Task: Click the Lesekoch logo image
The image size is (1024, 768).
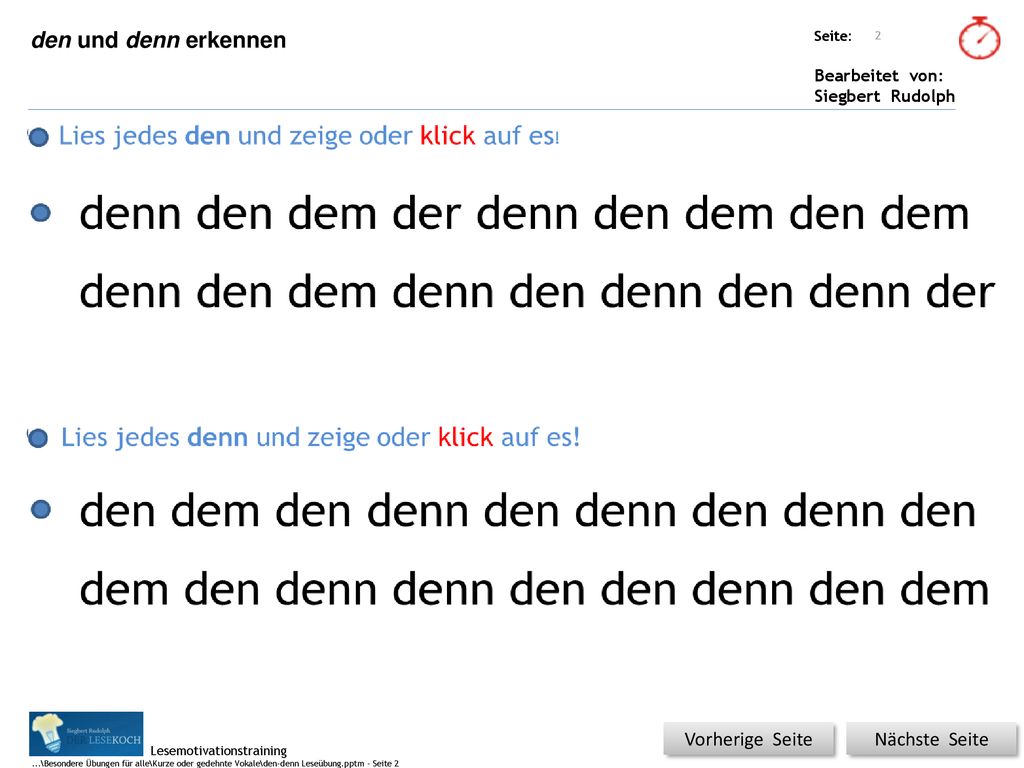Action: click(x=86, y=733)
